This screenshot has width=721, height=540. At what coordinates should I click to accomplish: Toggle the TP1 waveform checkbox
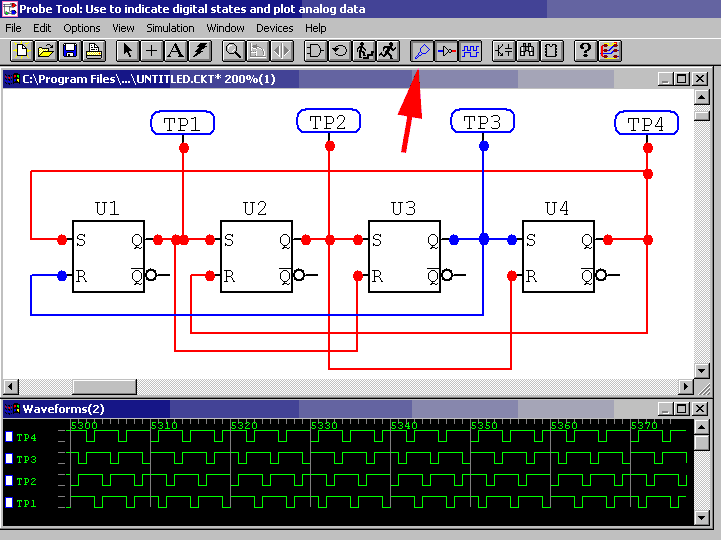pyautogui.click(x=9, y=502)
